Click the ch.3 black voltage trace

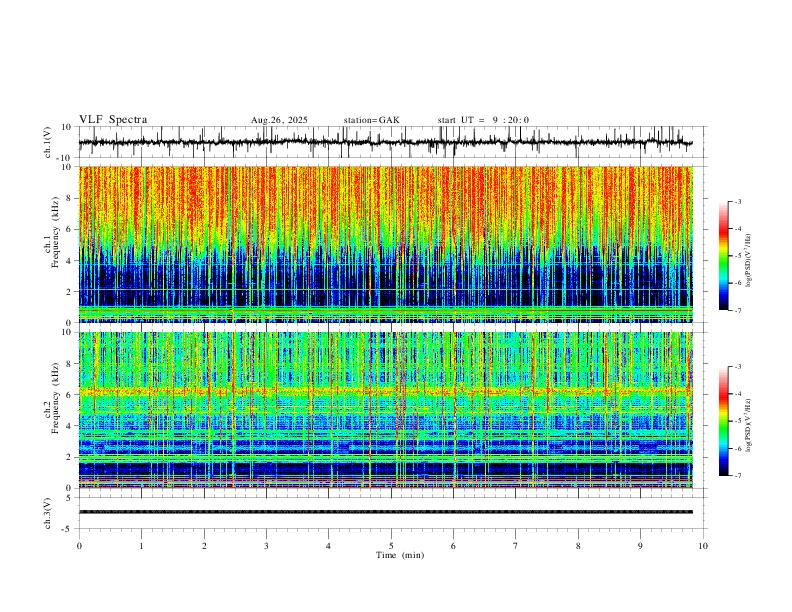(x=385, y=512)
